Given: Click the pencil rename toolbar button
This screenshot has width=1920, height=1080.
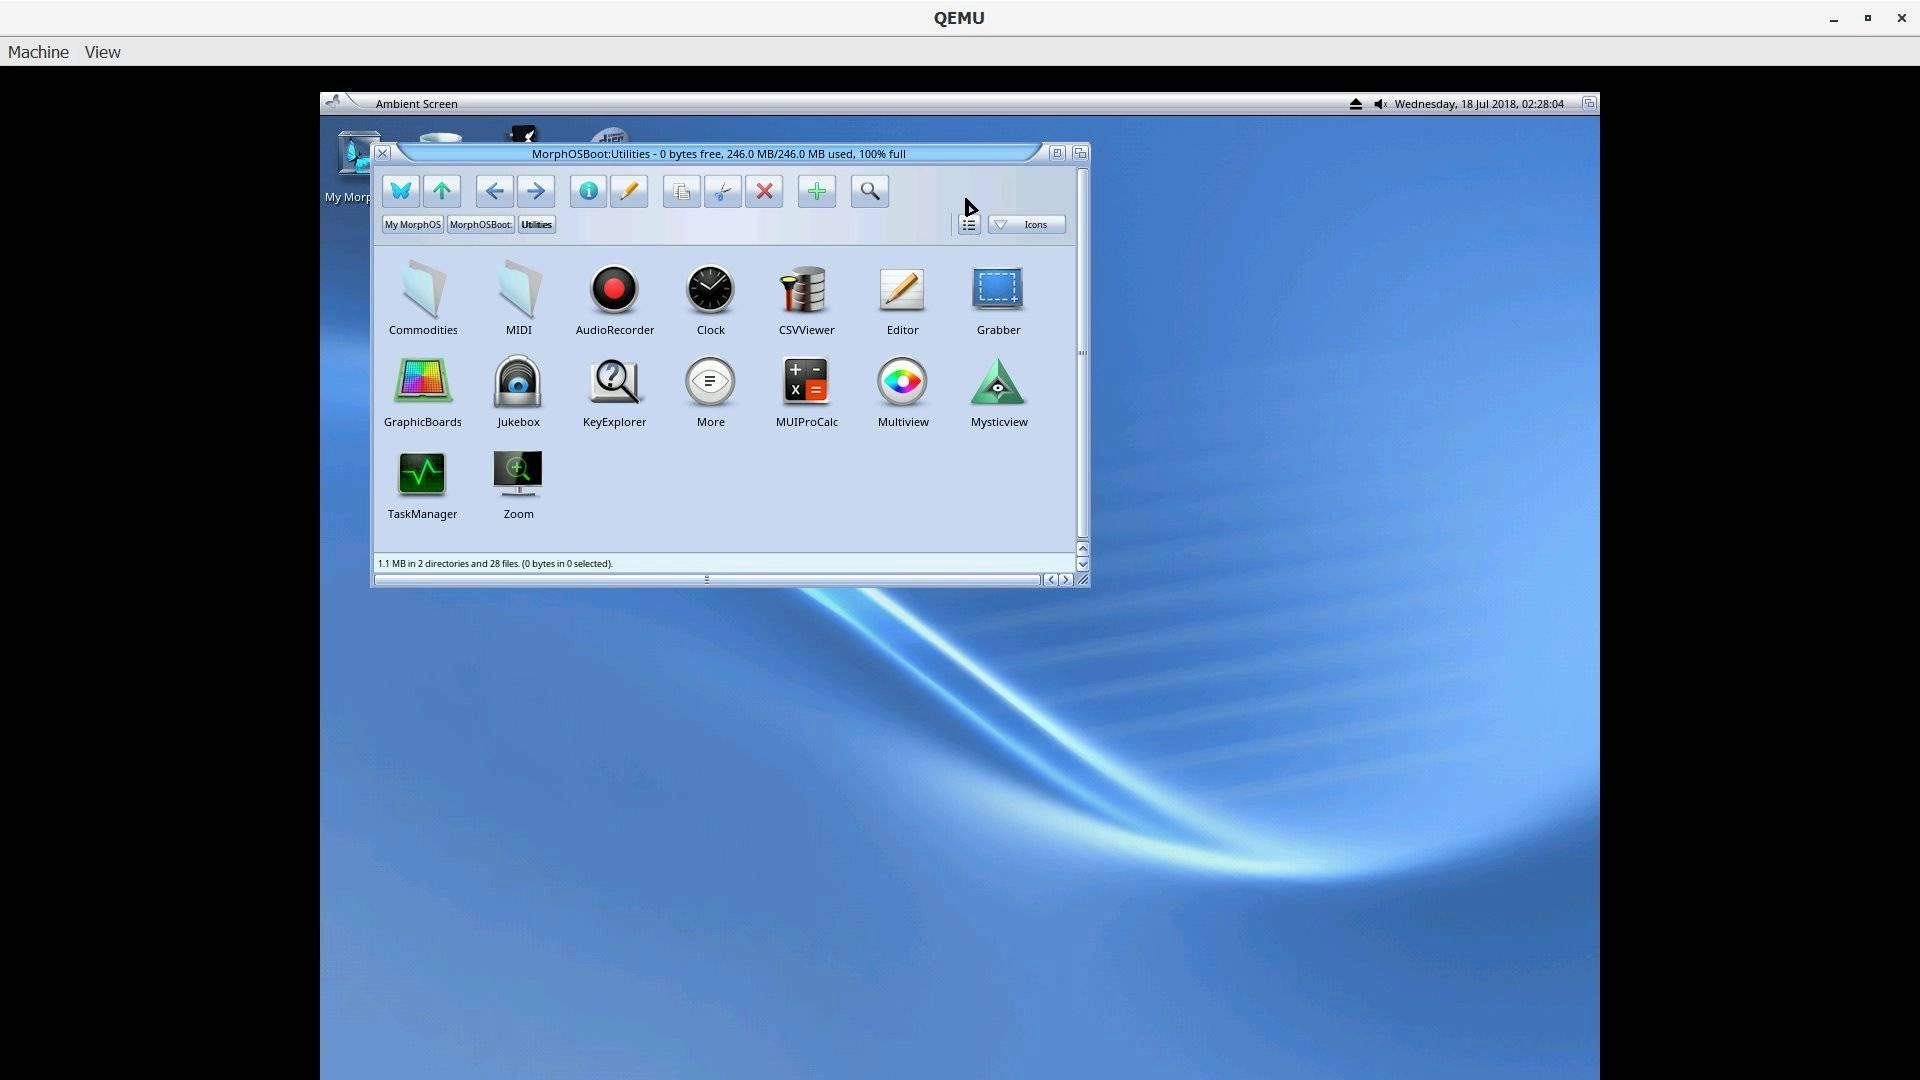Looking at the screenshot, I should (629, 191).
